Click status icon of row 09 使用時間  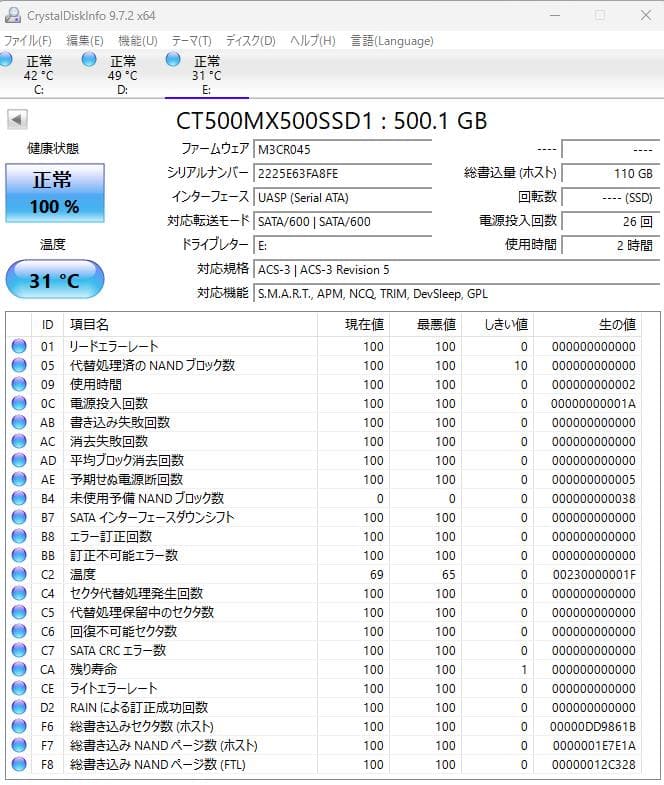(19, 384)
